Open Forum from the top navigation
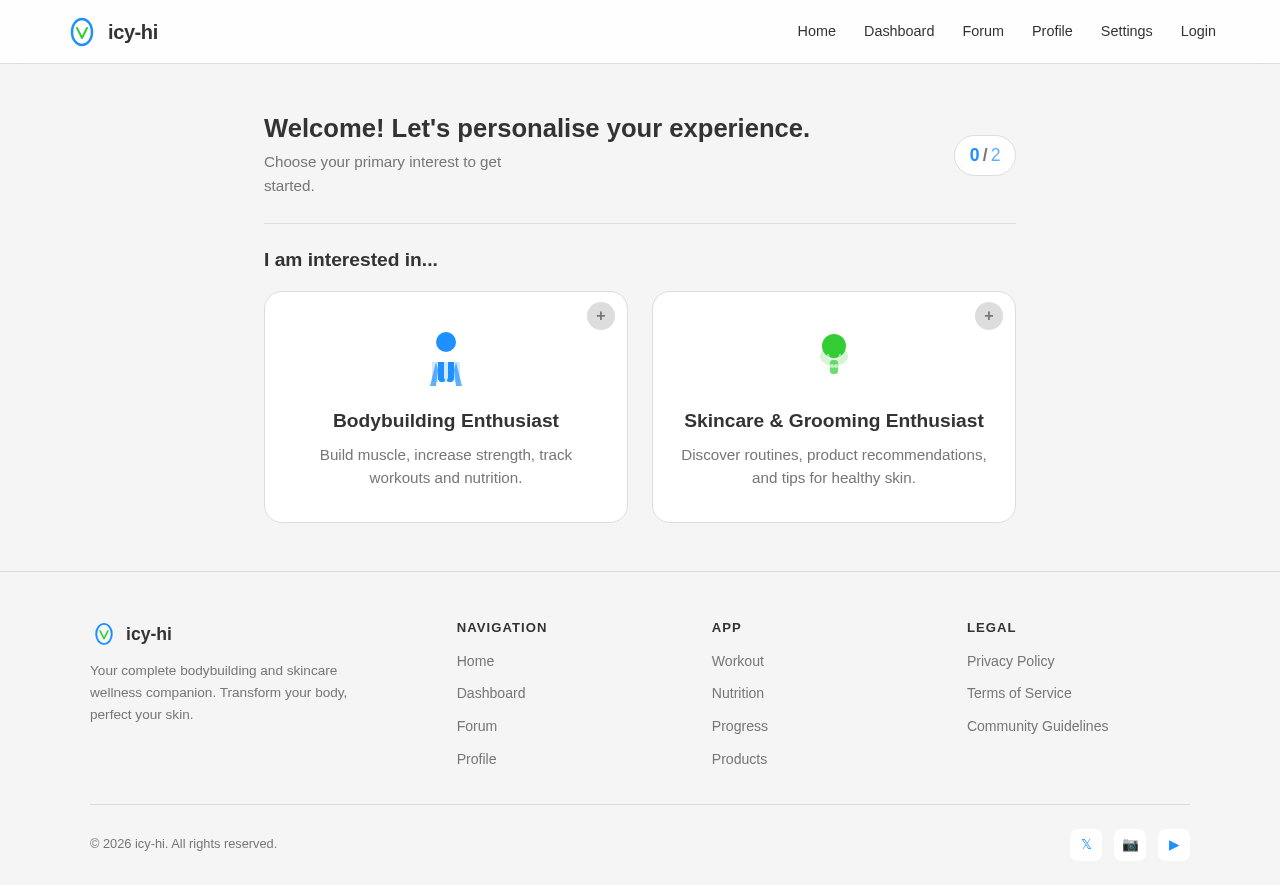The height and width of the screenshot is (885, 1280). click(x=983, y=31)
